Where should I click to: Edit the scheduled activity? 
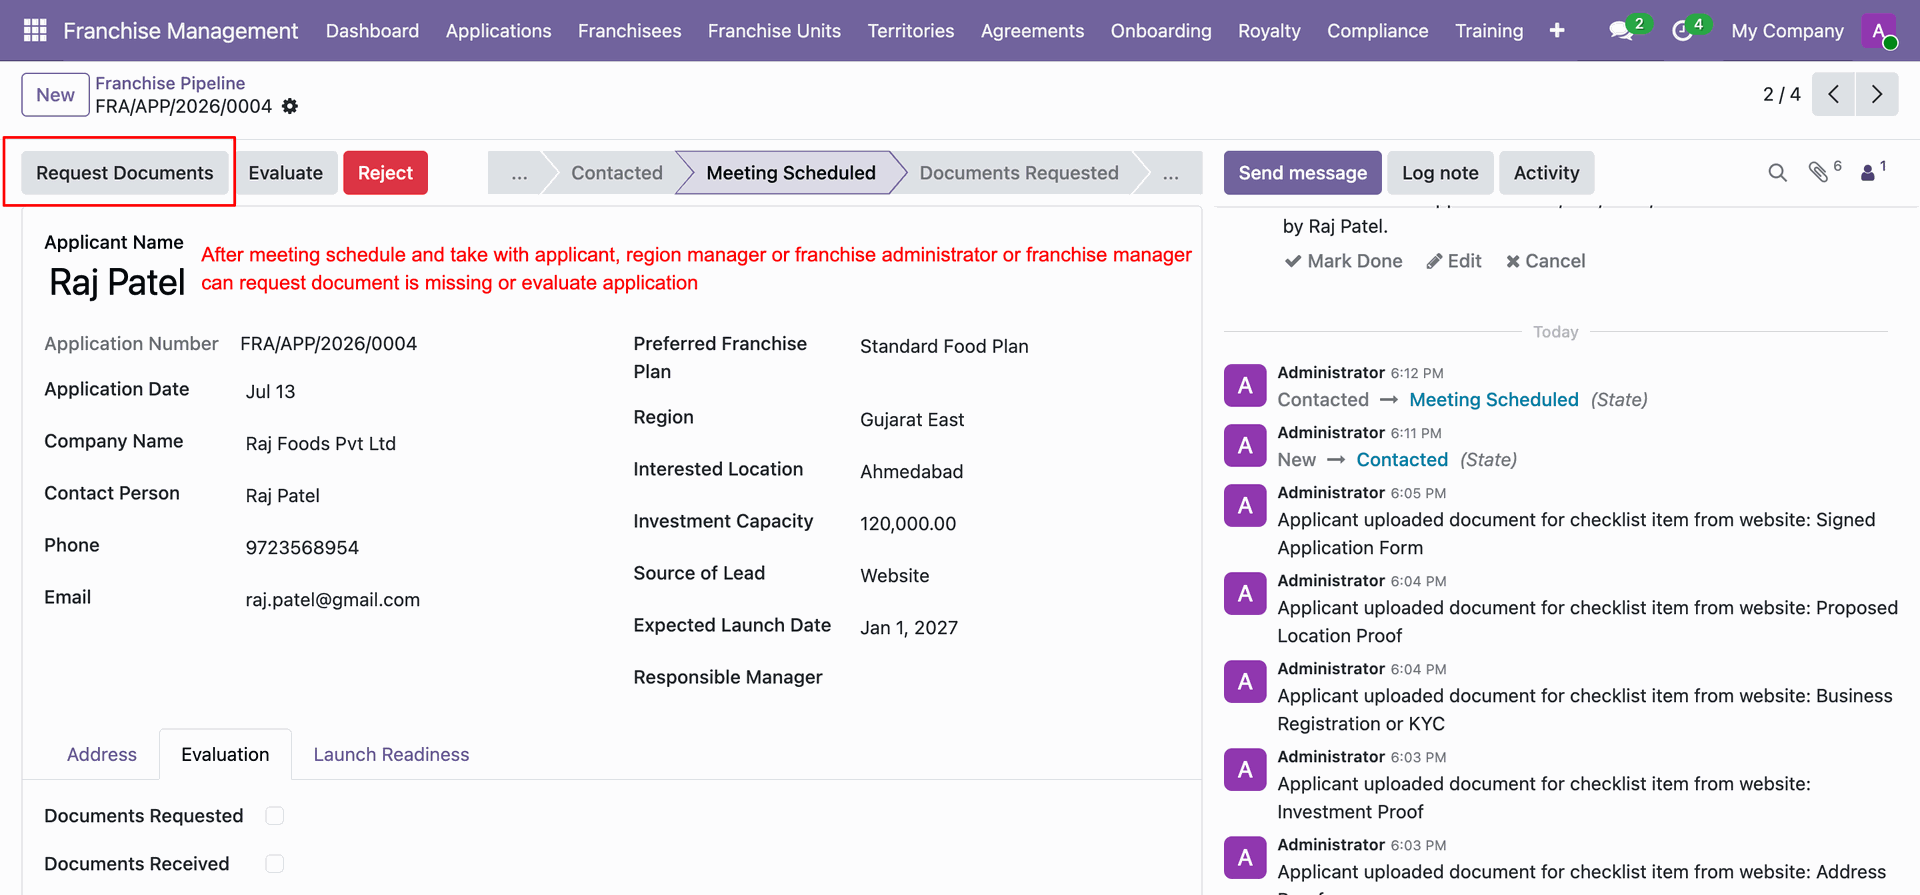click(1454, 261)
